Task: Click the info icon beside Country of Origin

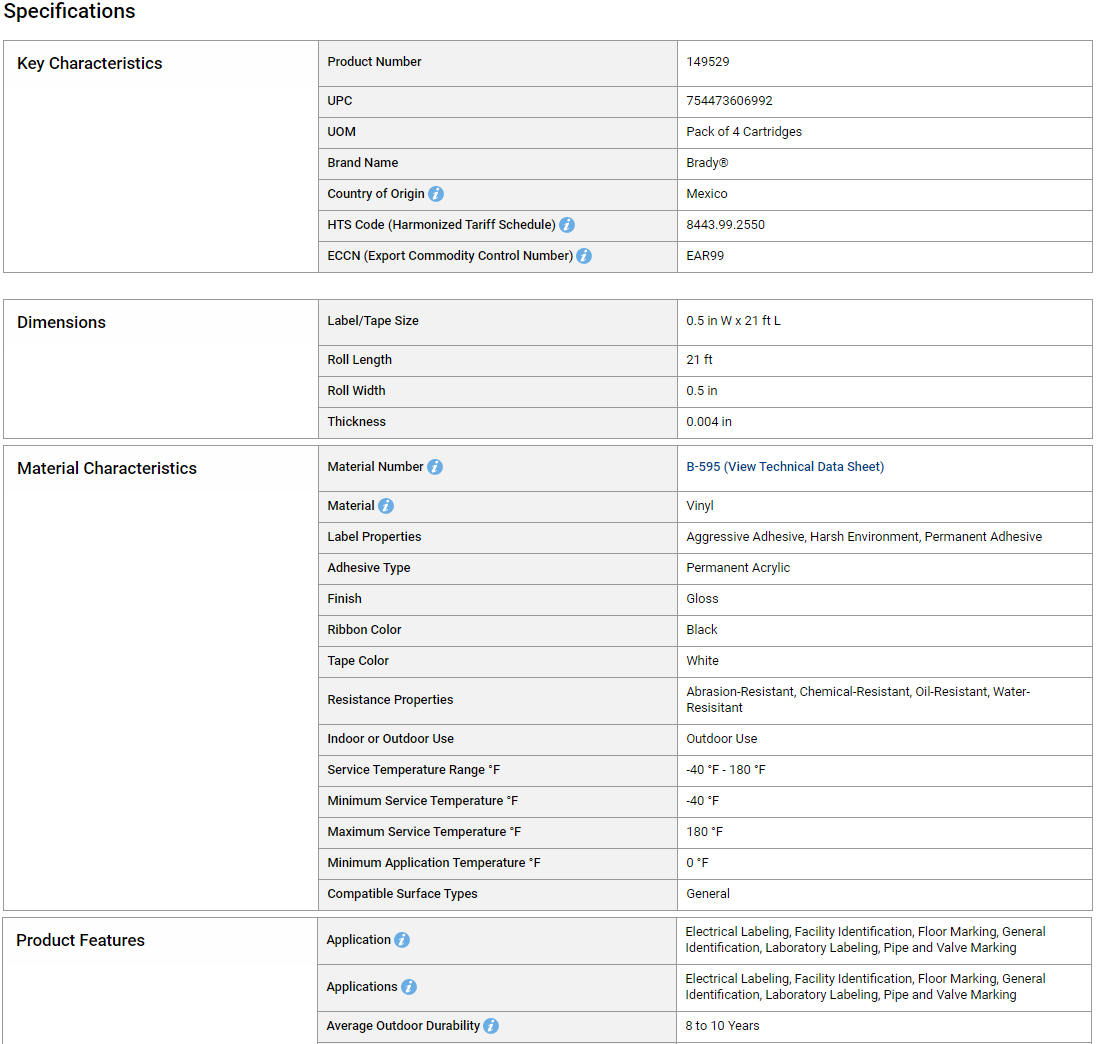Action: [436, 194]
